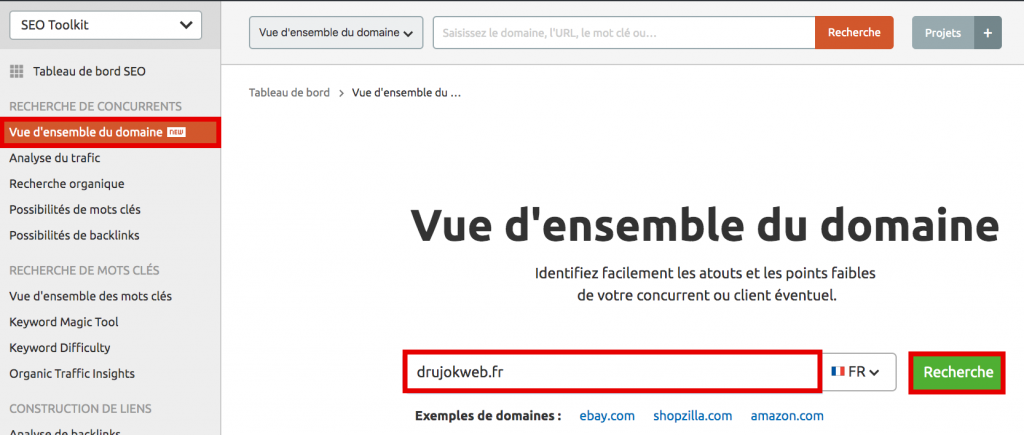Click the green Recherche button
Screen dimensions: 1024x435
958,372
